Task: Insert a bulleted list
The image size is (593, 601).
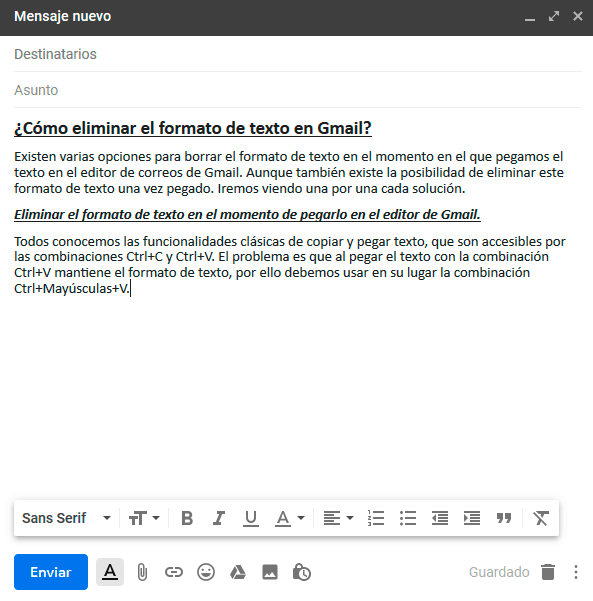Action: click(408, 518)
